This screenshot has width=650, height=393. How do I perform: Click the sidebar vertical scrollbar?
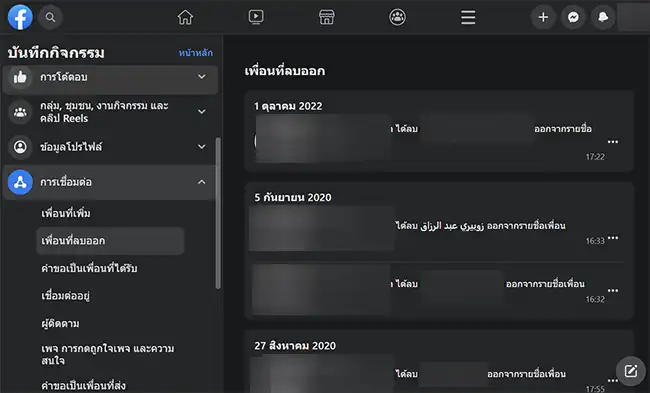[x=218, y=213]
